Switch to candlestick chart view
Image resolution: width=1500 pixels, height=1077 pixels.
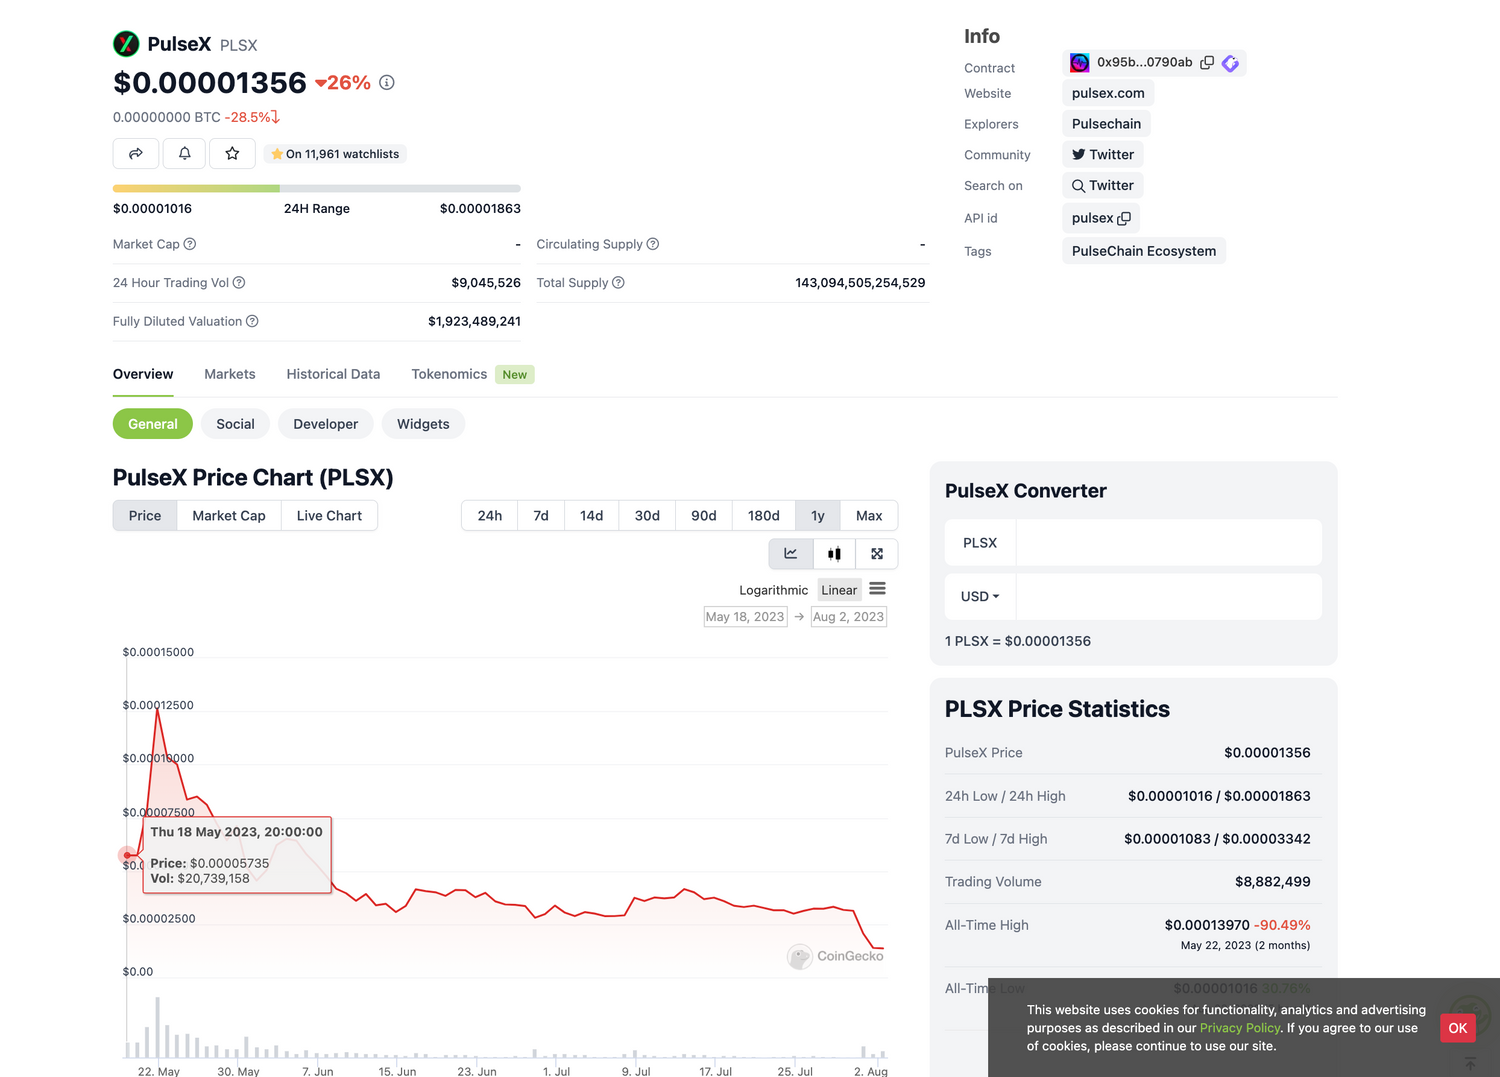tap(834, 554)
